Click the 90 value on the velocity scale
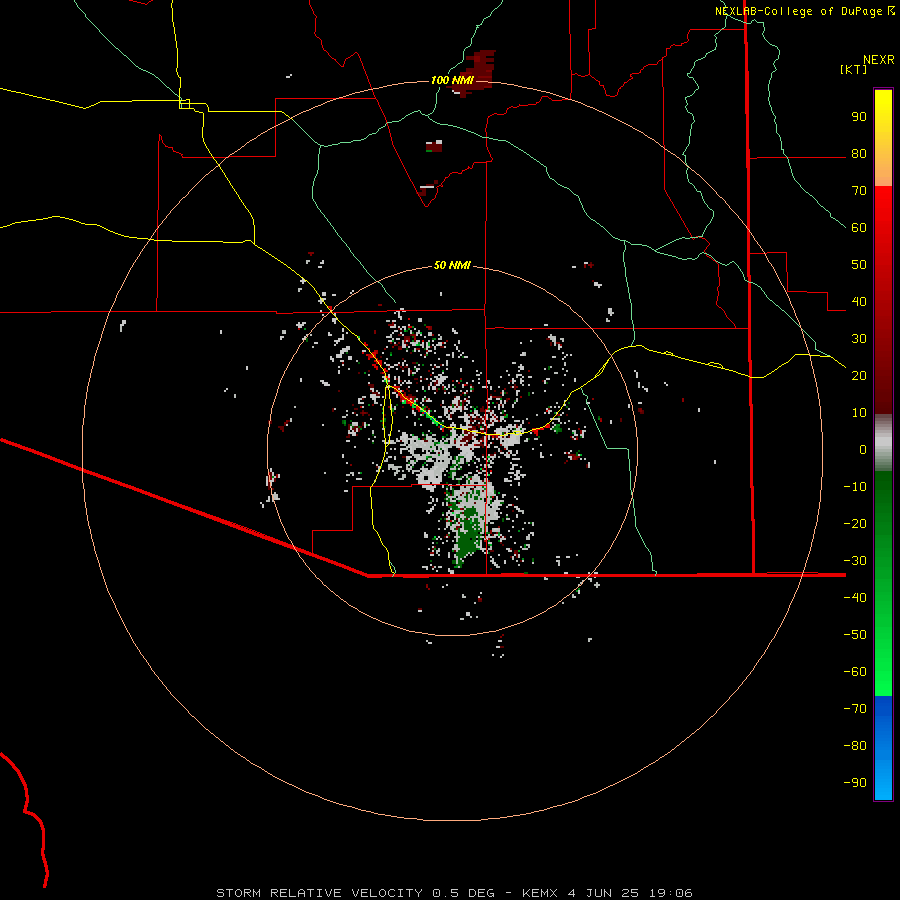 (859, 117)
